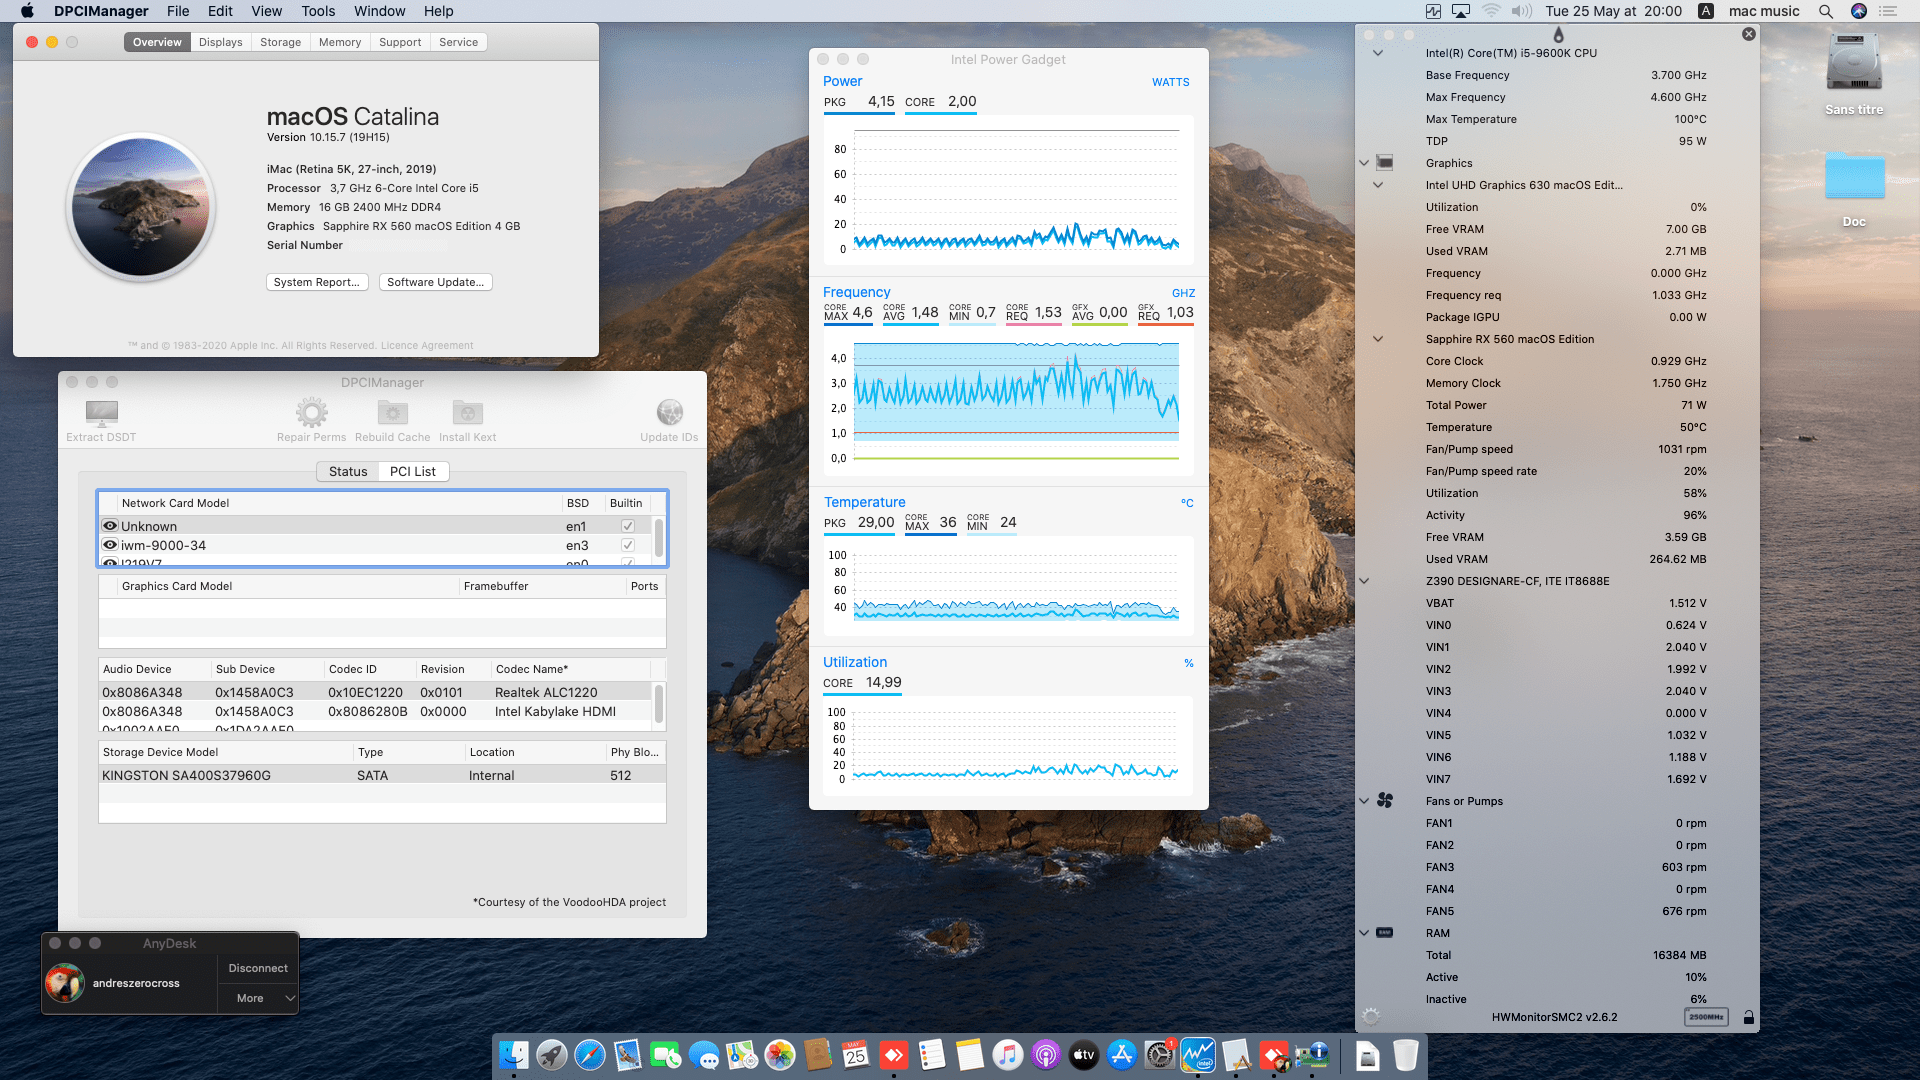1920x1080 pixels.
Task: Click Disconnect in AnyDesk panel
Action: coord(258,968)
